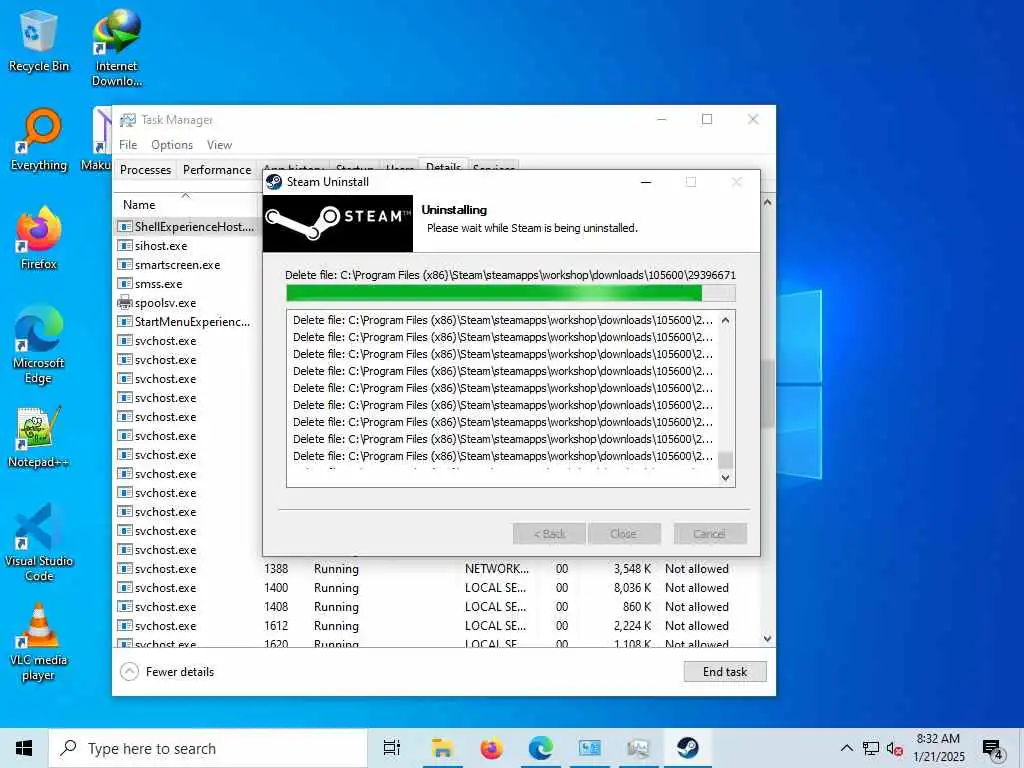Image resolution: width=1024 pixels, height=768 pixels.
Task: Click the 2,224 K memory value
Action: click(632, 626)
